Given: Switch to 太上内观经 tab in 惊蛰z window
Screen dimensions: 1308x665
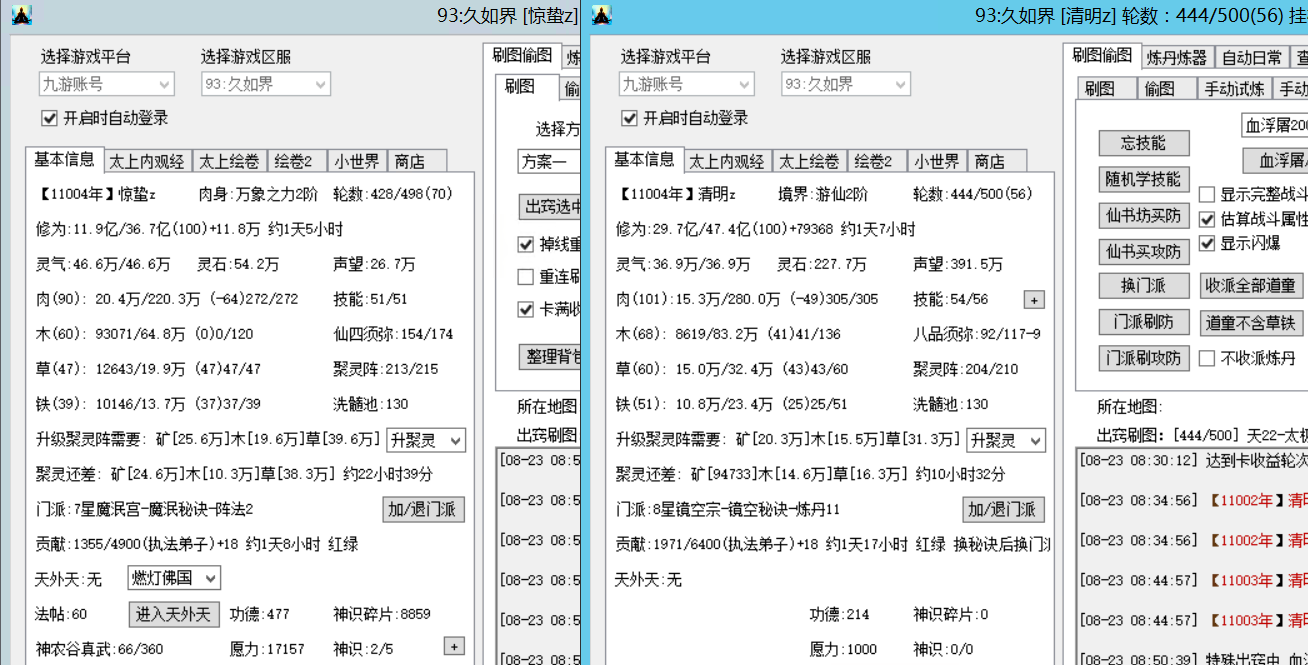Looking at the screenshot, I should tap(146, 161).
